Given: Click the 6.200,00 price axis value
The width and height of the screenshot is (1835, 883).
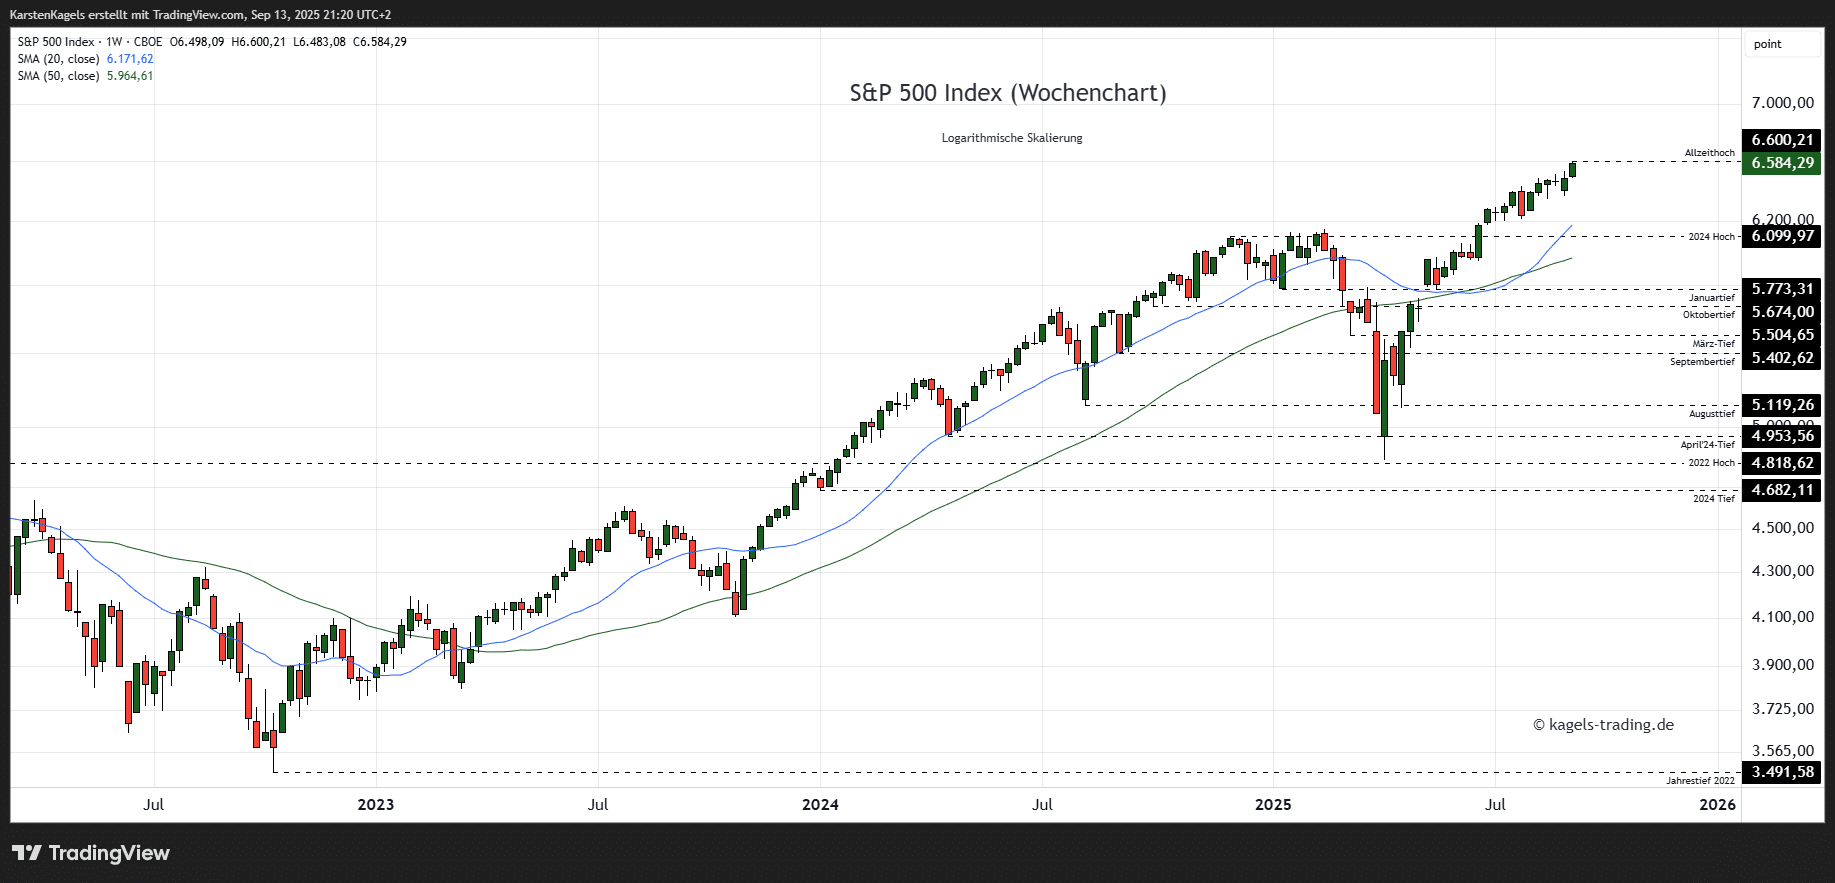Looking at the screenshot, I should [1783, 219].
